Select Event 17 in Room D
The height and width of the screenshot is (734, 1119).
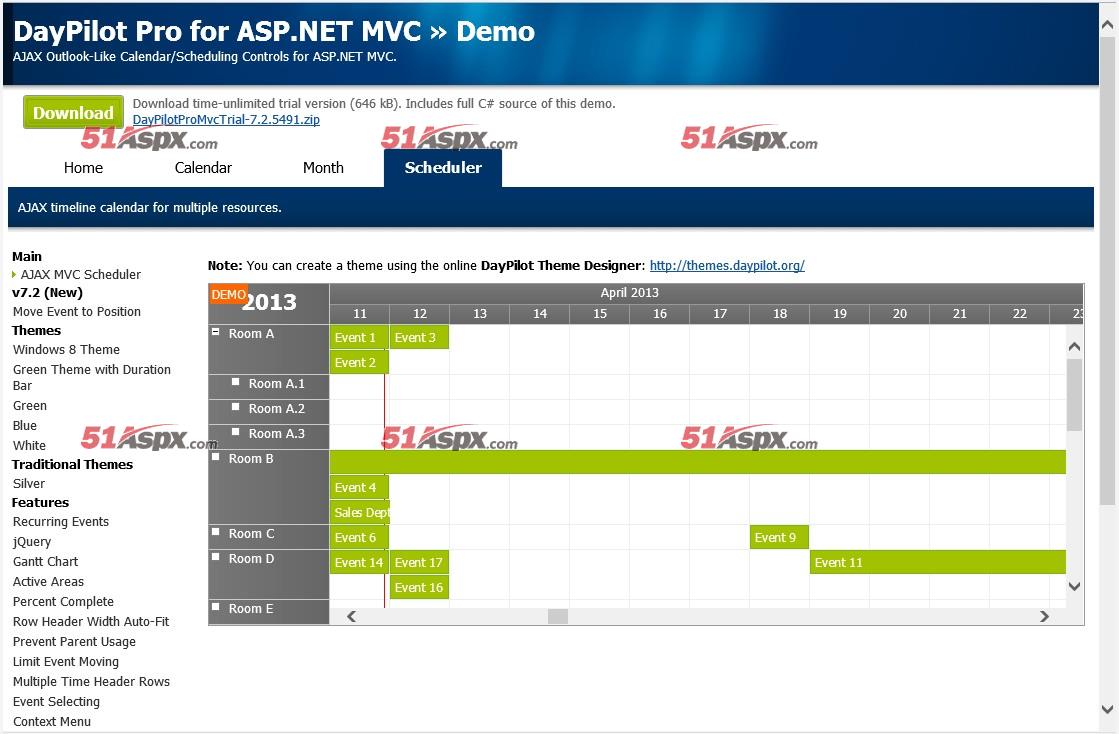click(x=419, y=562)
